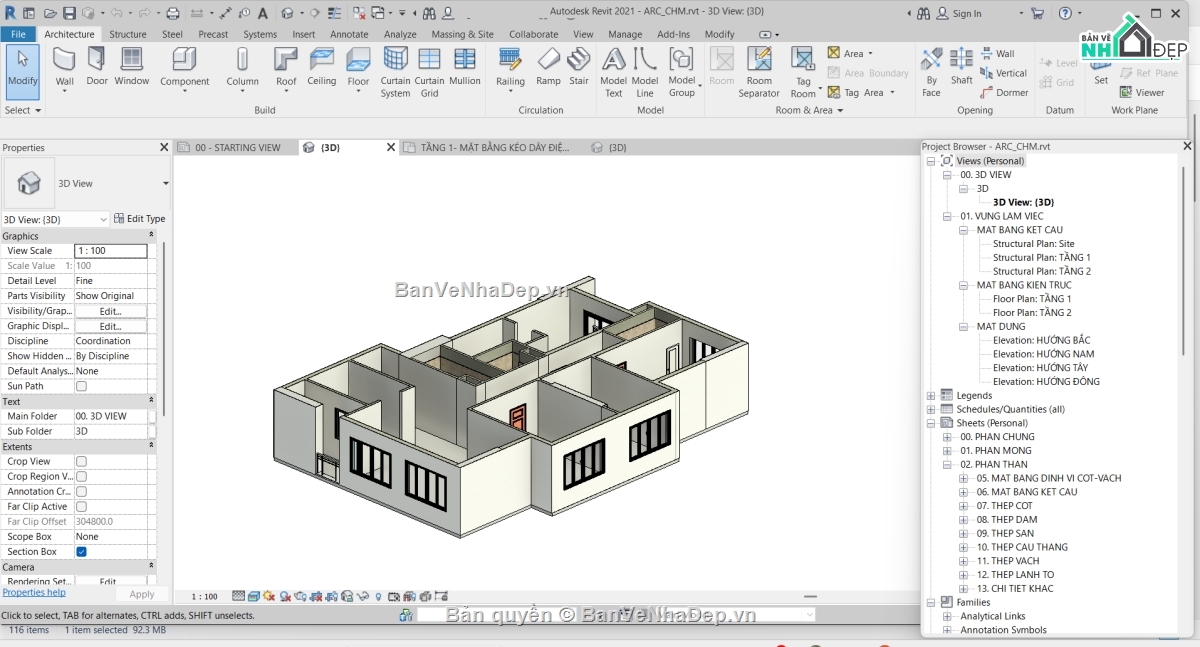Select the Model Text tool

pos(613,72)
